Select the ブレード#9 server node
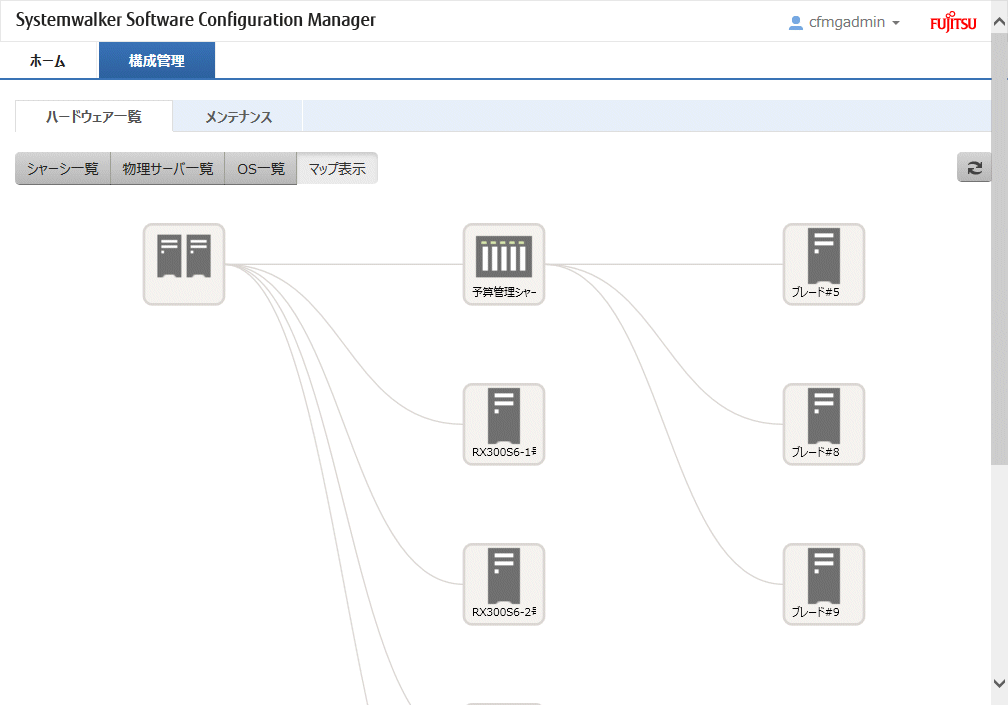This screenshot has height=705, width=1008. [x=824, y=584]
